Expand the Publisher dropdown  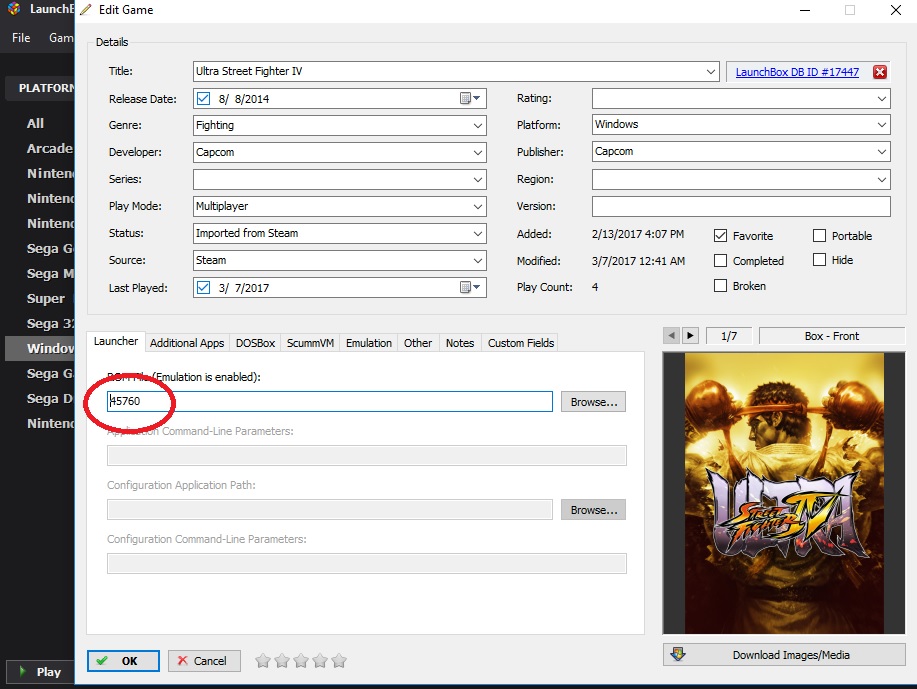[882, 151]
